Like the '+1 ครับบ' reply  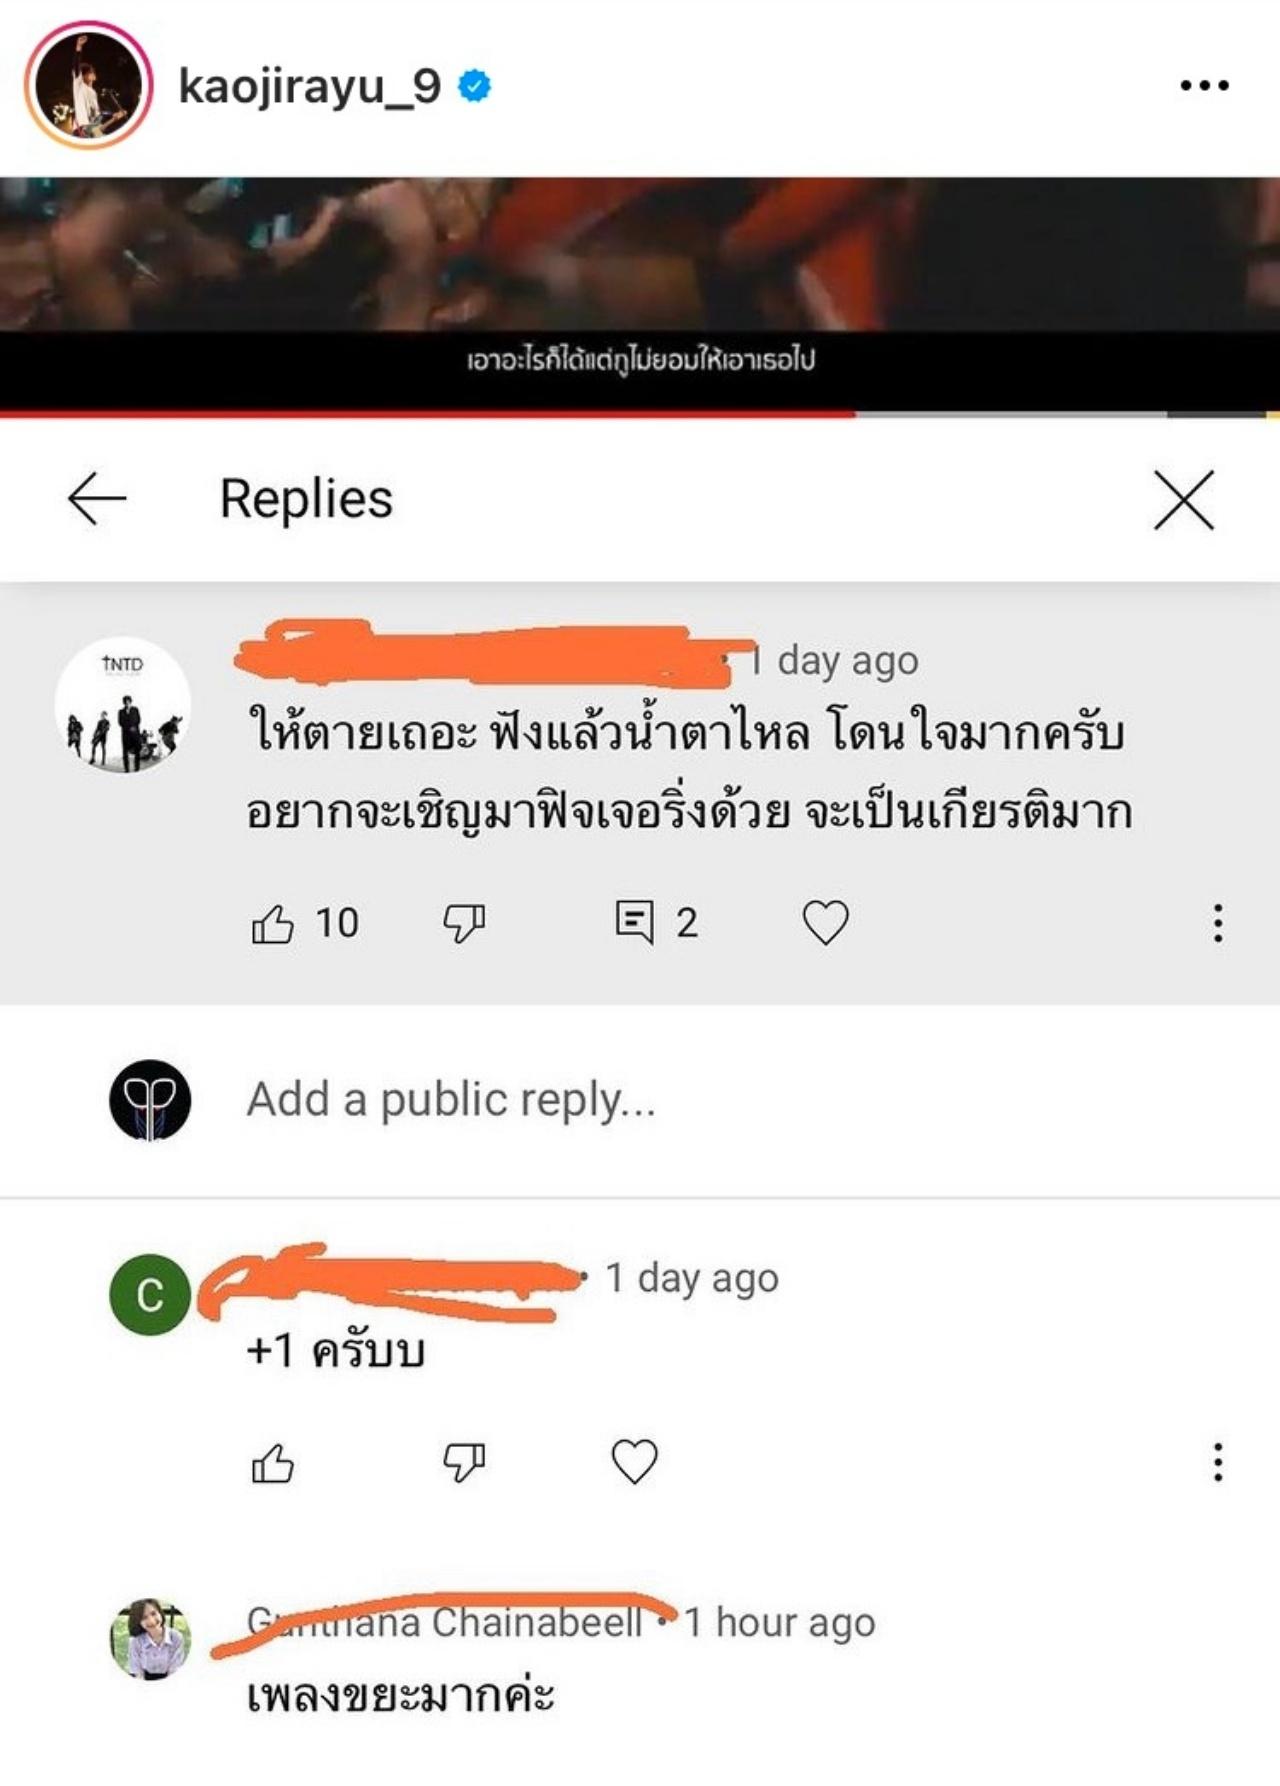tap(272, 1463)
